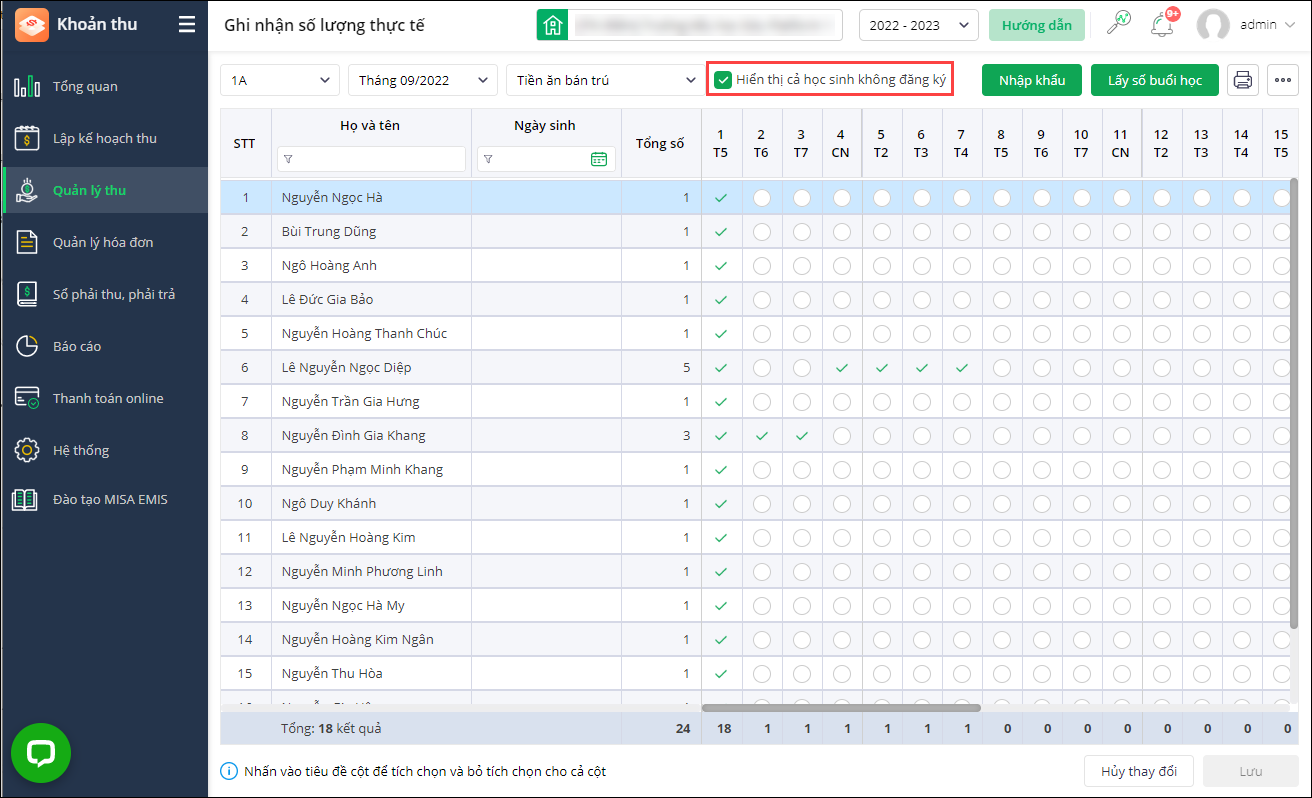The image size is (1312, 798).
Task: Uncheck day 1 attendance for Nguyễn Ngọc Hà
Action: [x=721, y=198]
